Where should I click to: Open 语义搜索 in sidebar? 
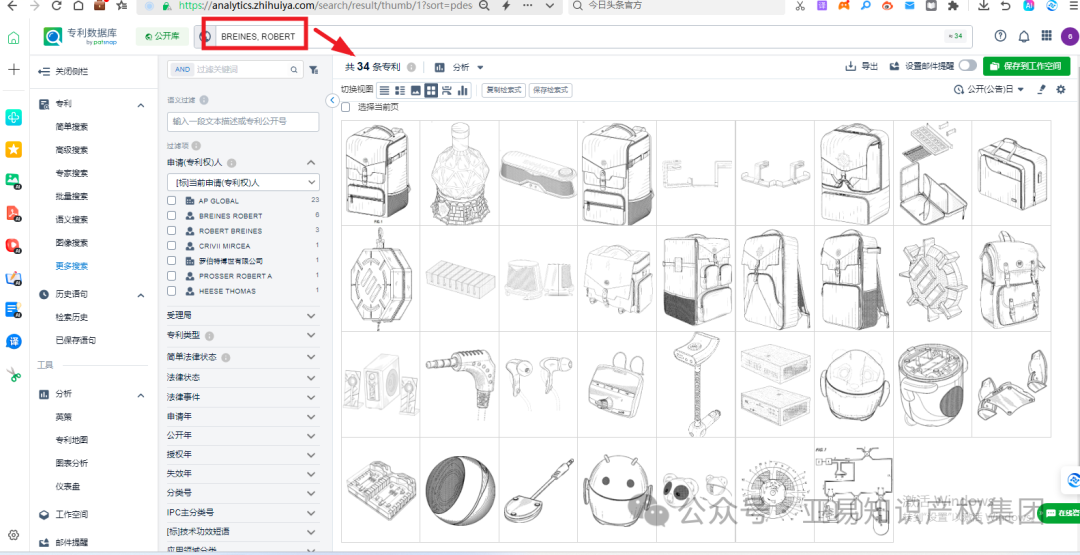click(x=72, y=220)
